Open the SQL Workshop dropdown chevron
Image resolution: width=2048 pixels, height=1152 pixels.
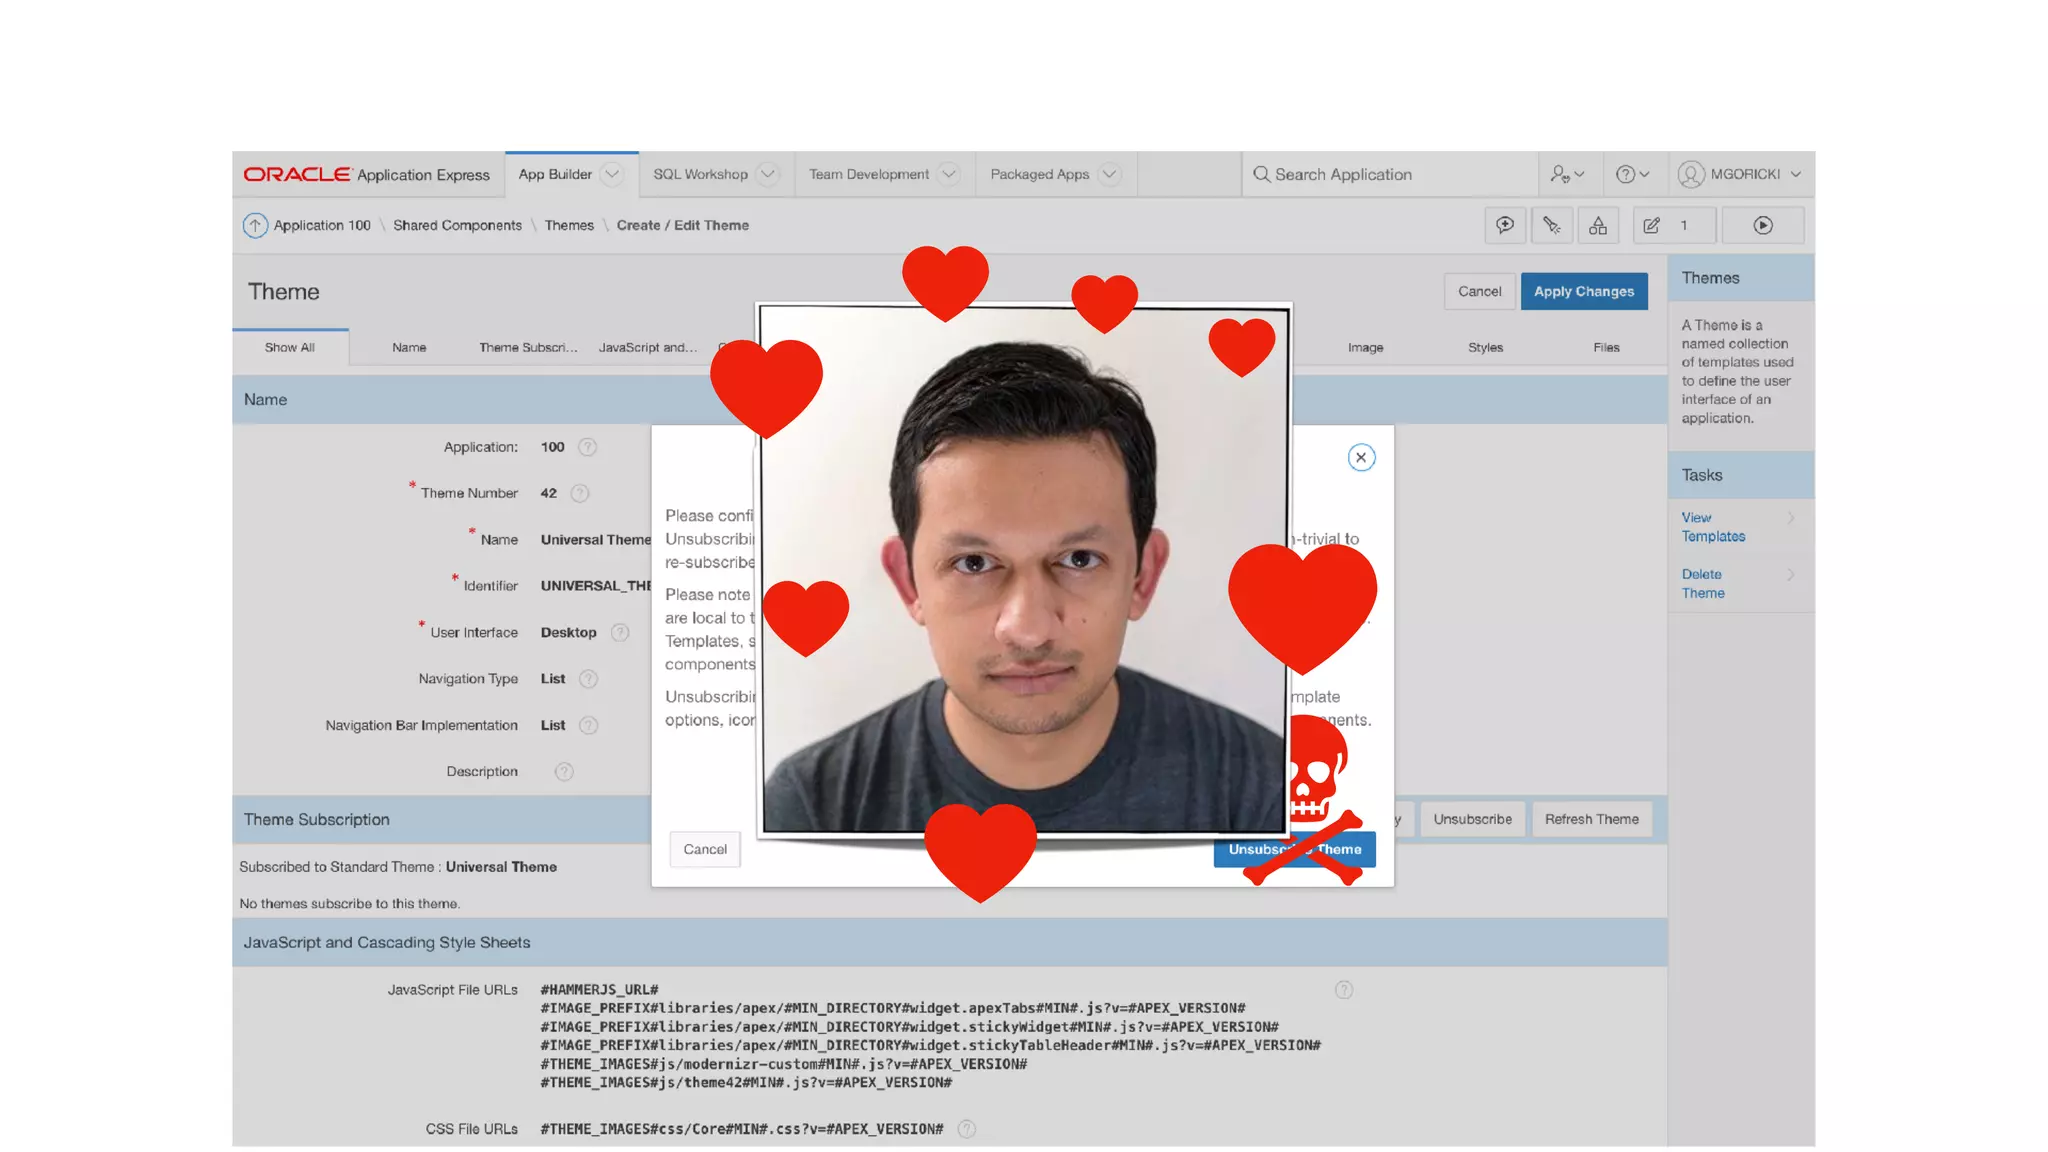click(768, 174)
